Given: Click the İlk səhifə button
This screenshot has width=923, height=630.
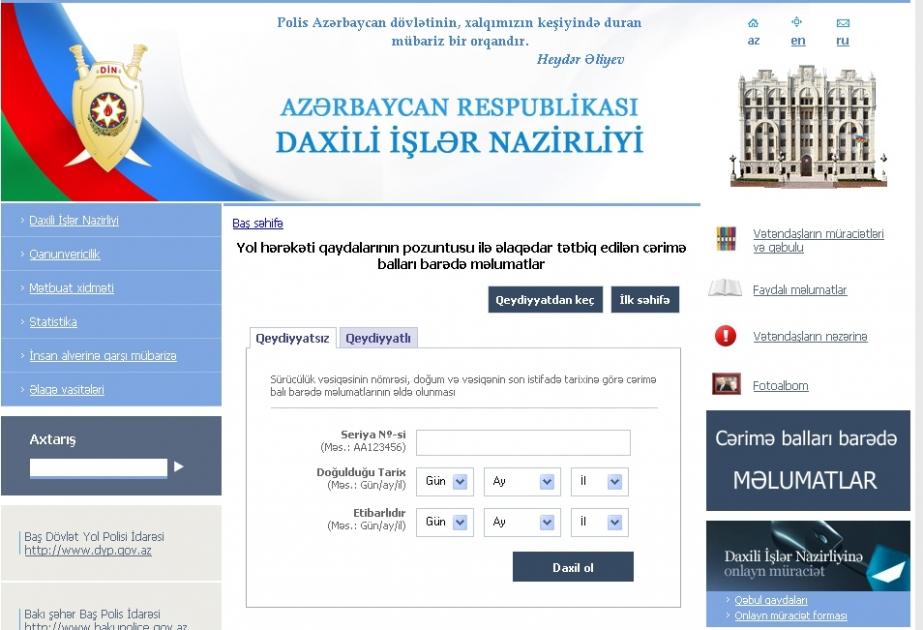Looking at the screenshot, I should pos(645,300).
